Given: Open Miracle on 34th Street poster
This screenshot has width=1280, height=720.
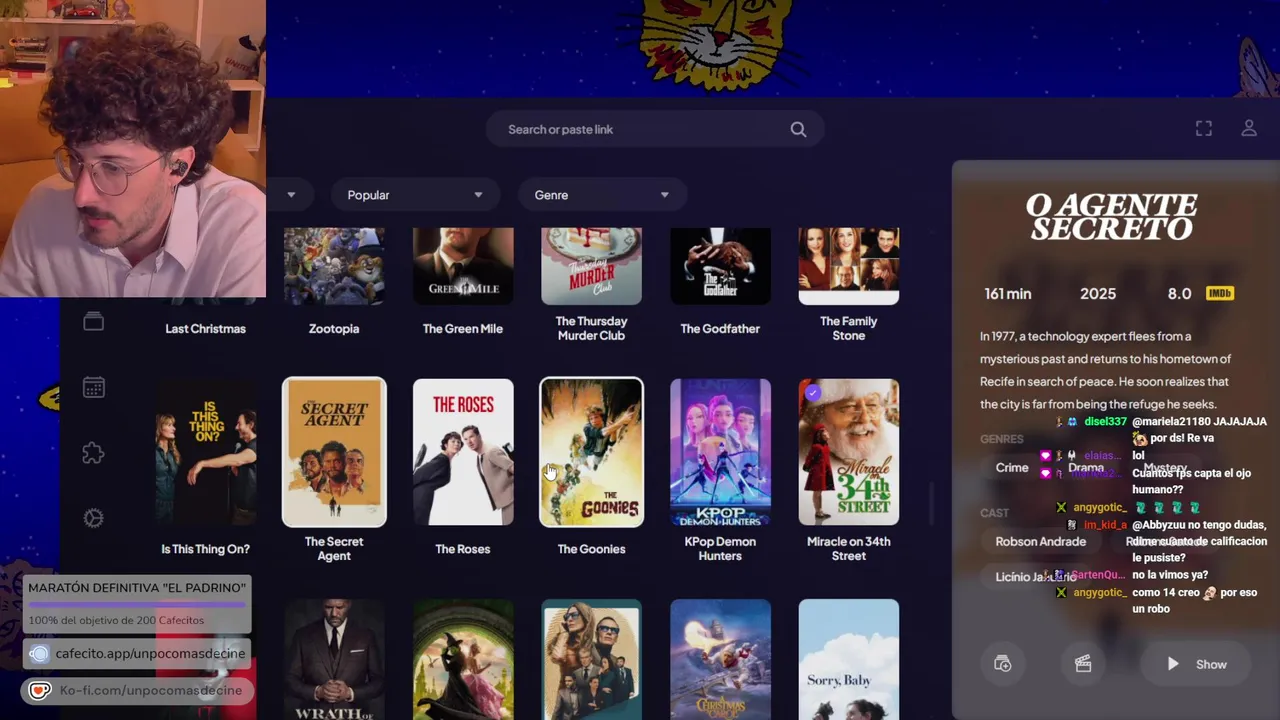Looking at the screenshot, I should [x=849, y=452].
